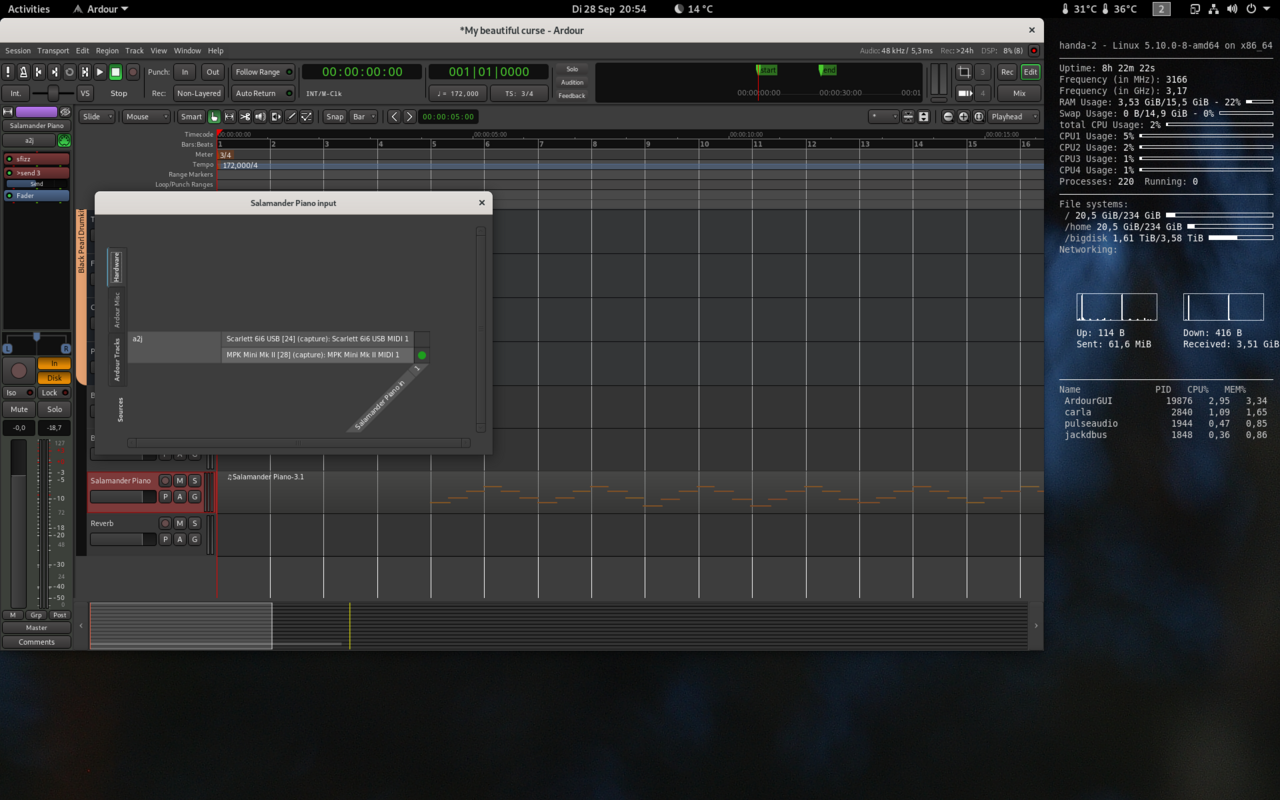Nudge backward with left arrow button
Screen dimensions: 1280x800
(394, 117)
